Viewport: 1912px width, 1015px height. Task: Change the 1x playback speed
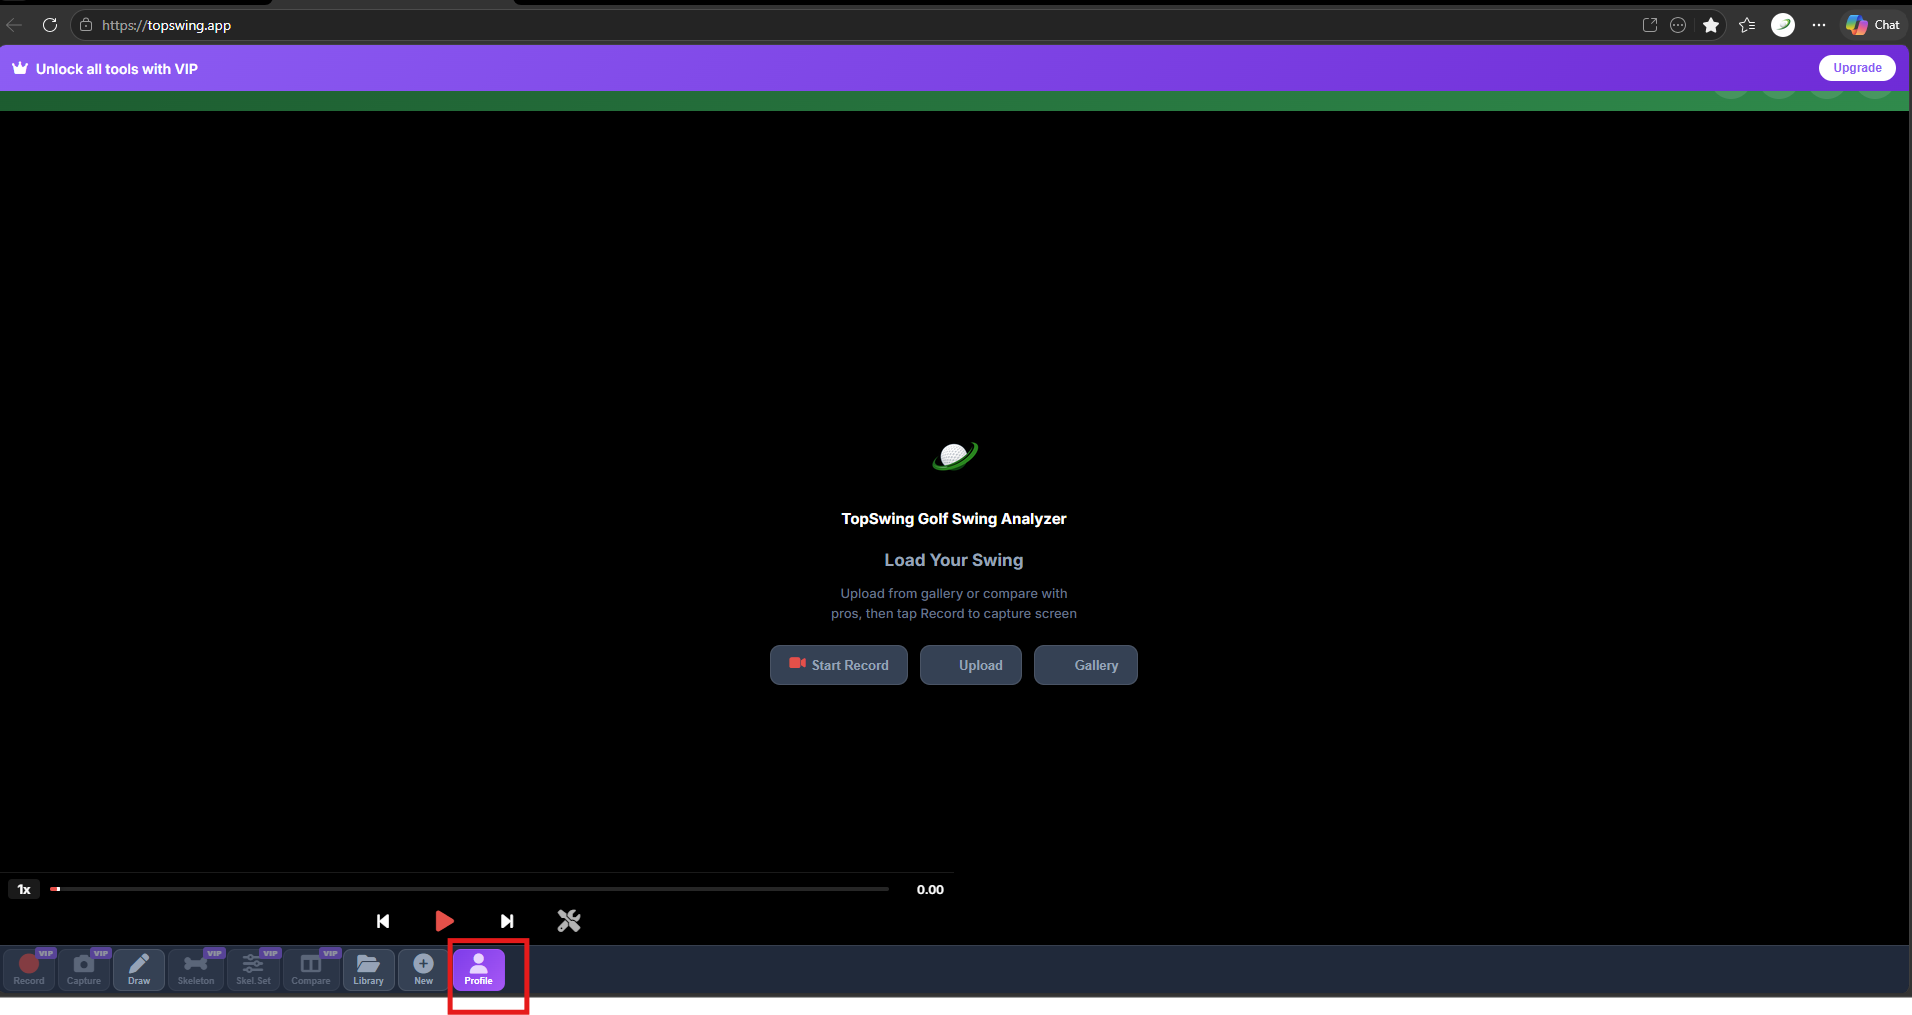(24, 889)
